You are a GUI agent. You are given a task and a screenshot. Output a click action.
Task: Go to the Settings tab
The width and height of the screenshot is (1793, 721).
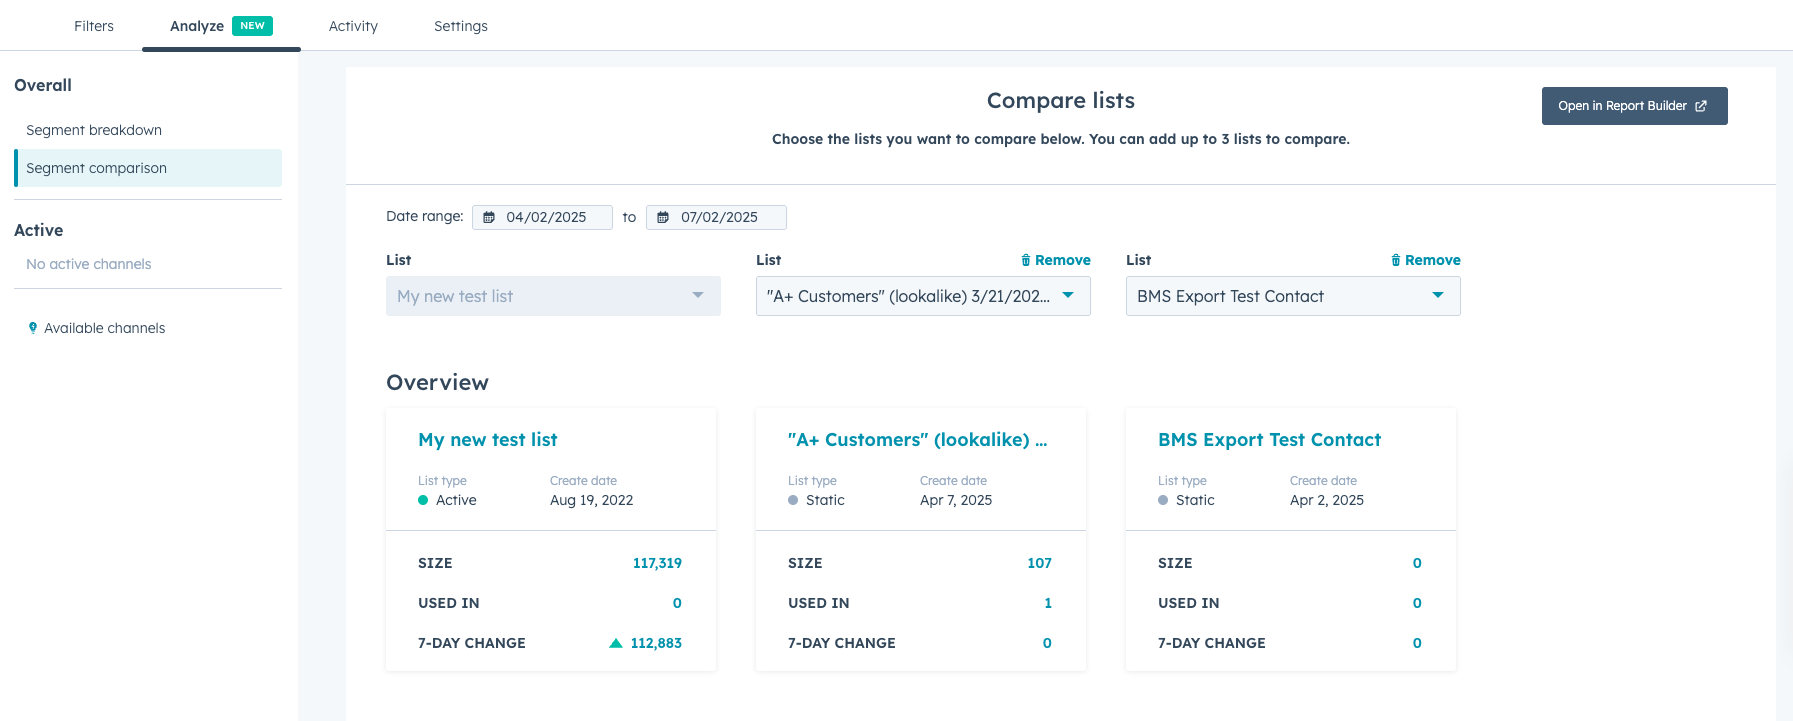(x=461, y=26)
